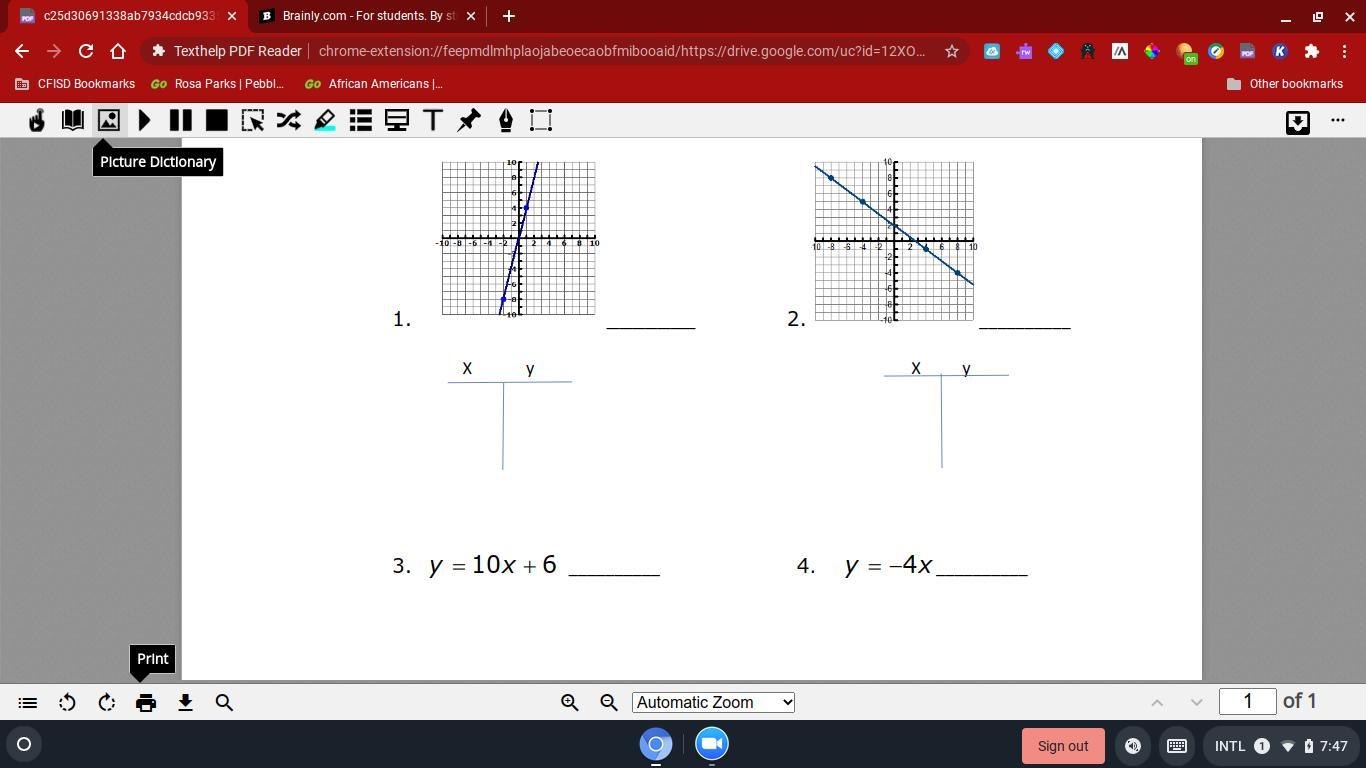Open the blue diamond extension
The image size is (1366, 768).
coord(1056,51)
